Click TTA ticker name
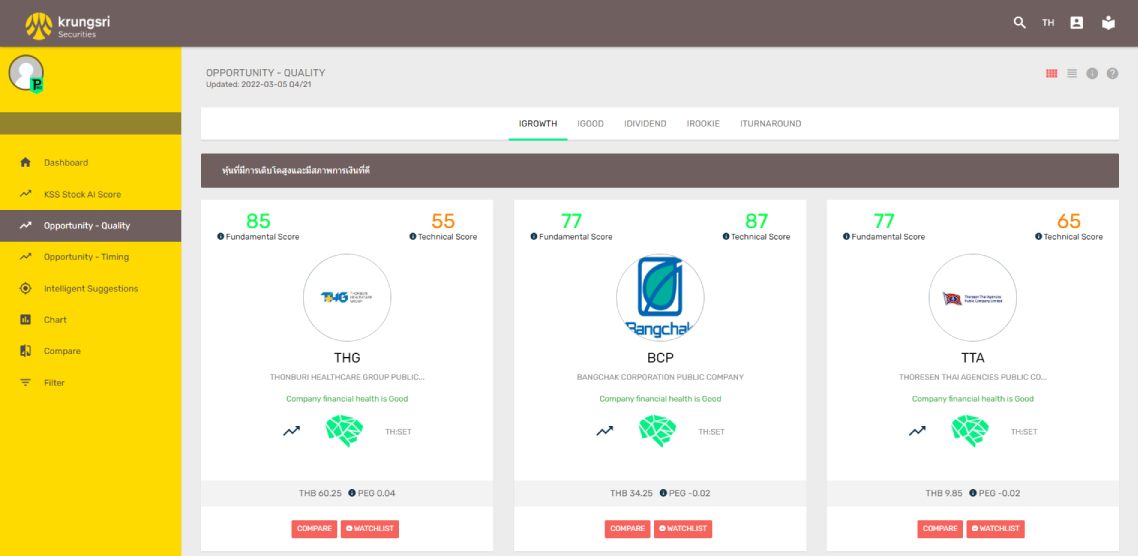The image size is (1138, 556). click(973, 358)
